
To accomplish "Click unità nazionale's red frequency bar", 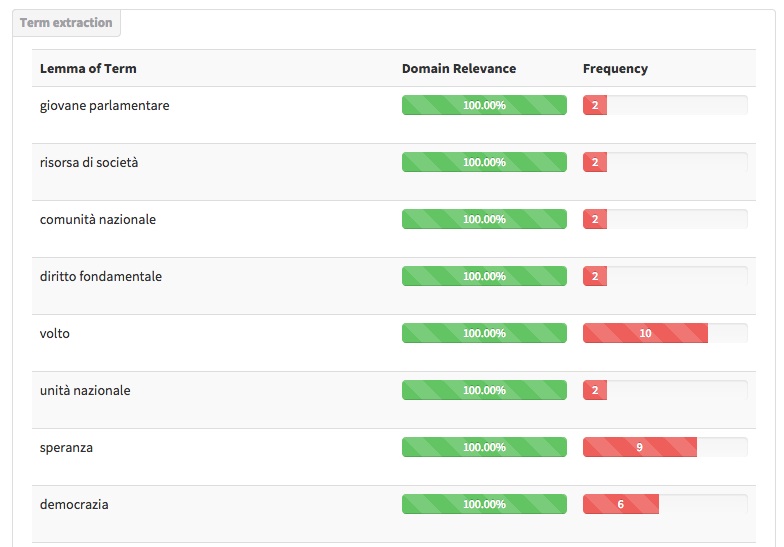I will point(595,390).
